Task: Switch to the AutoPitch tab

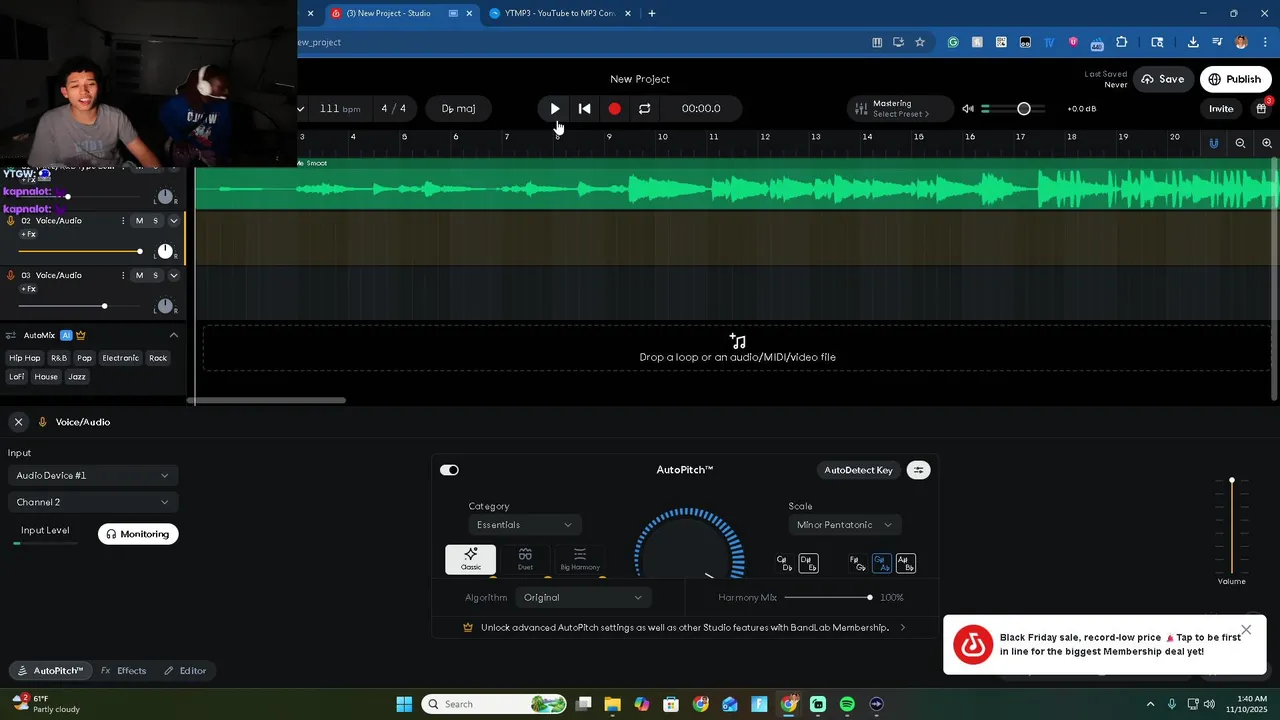Action: click(50, 671)
